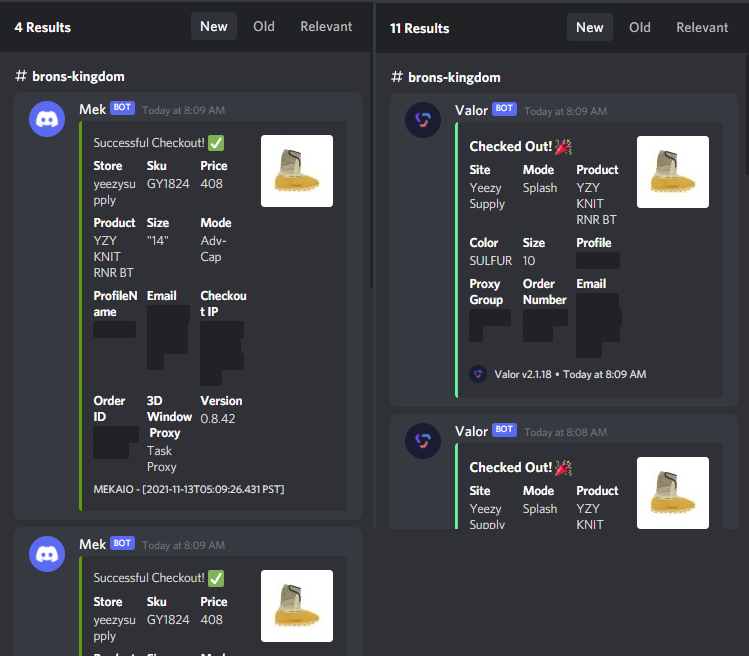The image size is (749, 656).
Task: Click green checkmark in second Successful Checkout
Action: pyautogui.click(x=216, y=578)
